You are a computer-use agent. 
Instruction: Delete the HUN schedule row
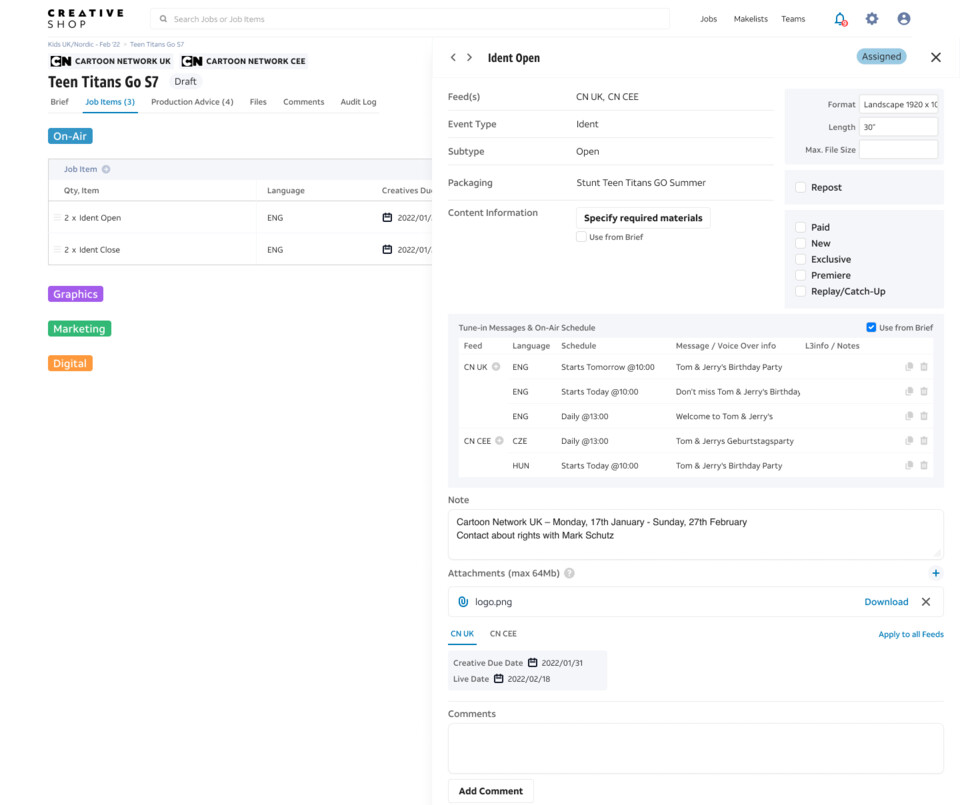pyautogui.click(x=924, y=465)
